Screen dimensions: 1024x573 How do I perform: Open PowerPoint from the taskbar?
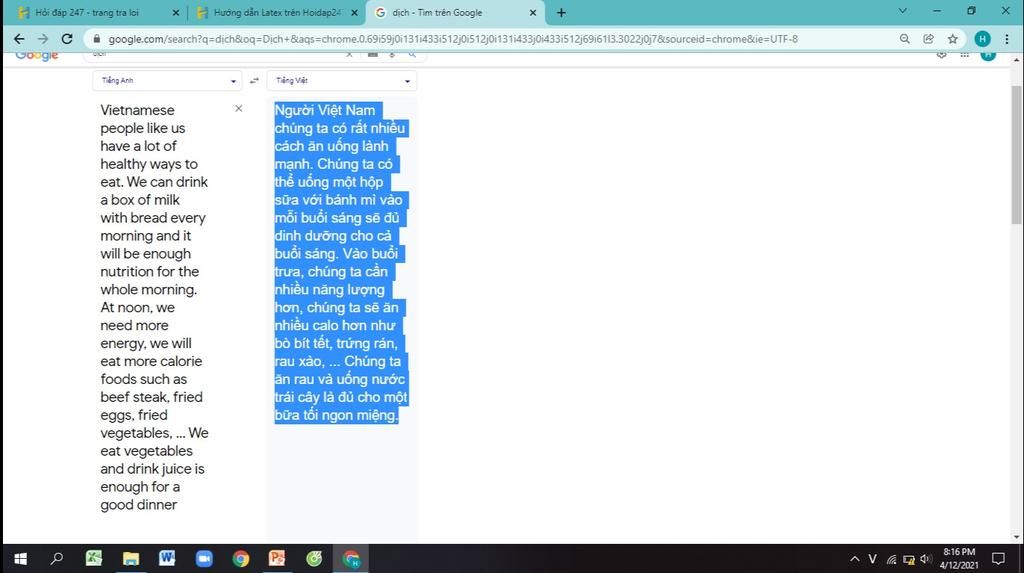click(x=278, y=559)
